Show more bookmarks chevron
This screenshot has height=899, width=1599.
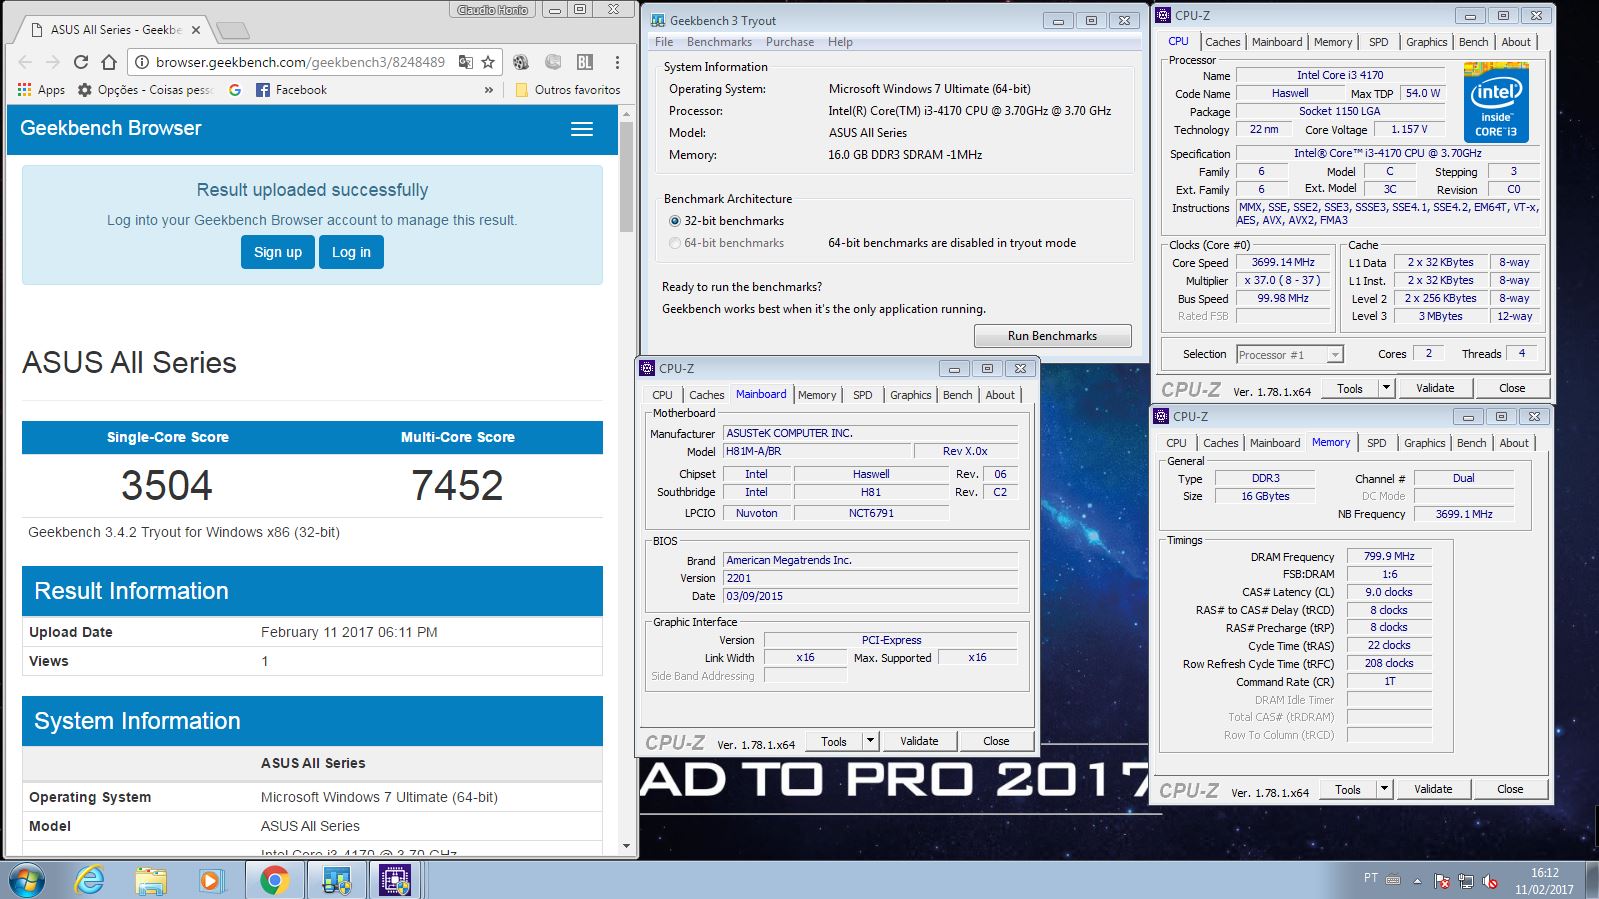[x=489, y=90]
